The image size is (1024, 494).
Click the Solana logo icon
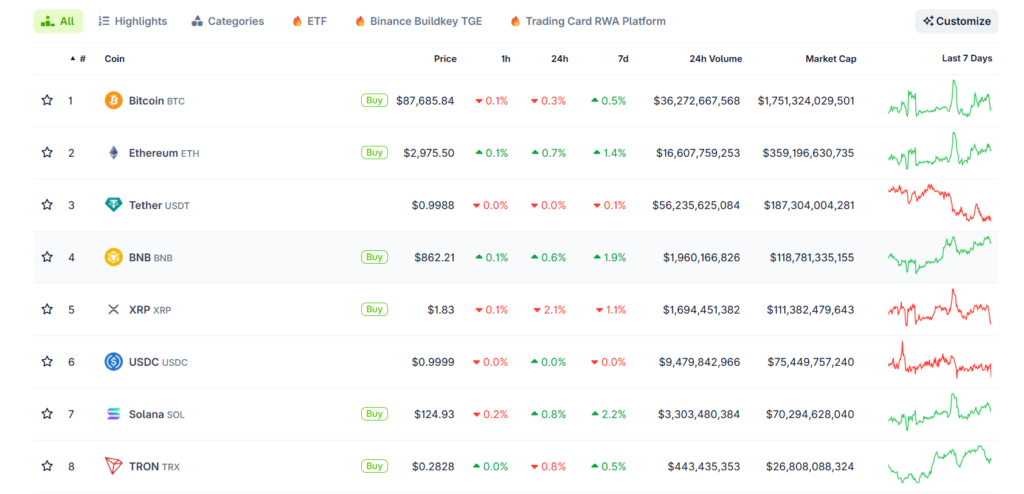pos(114,414)
